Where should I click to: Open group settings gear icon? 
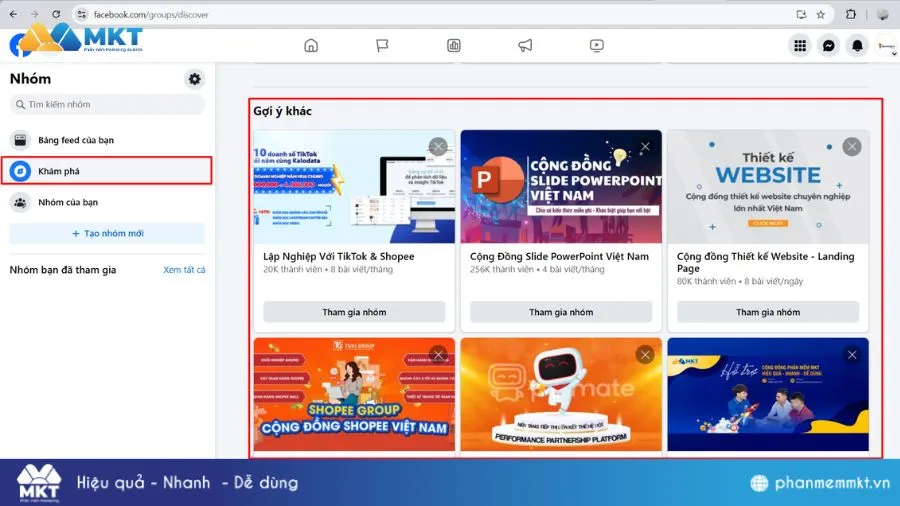195,79
